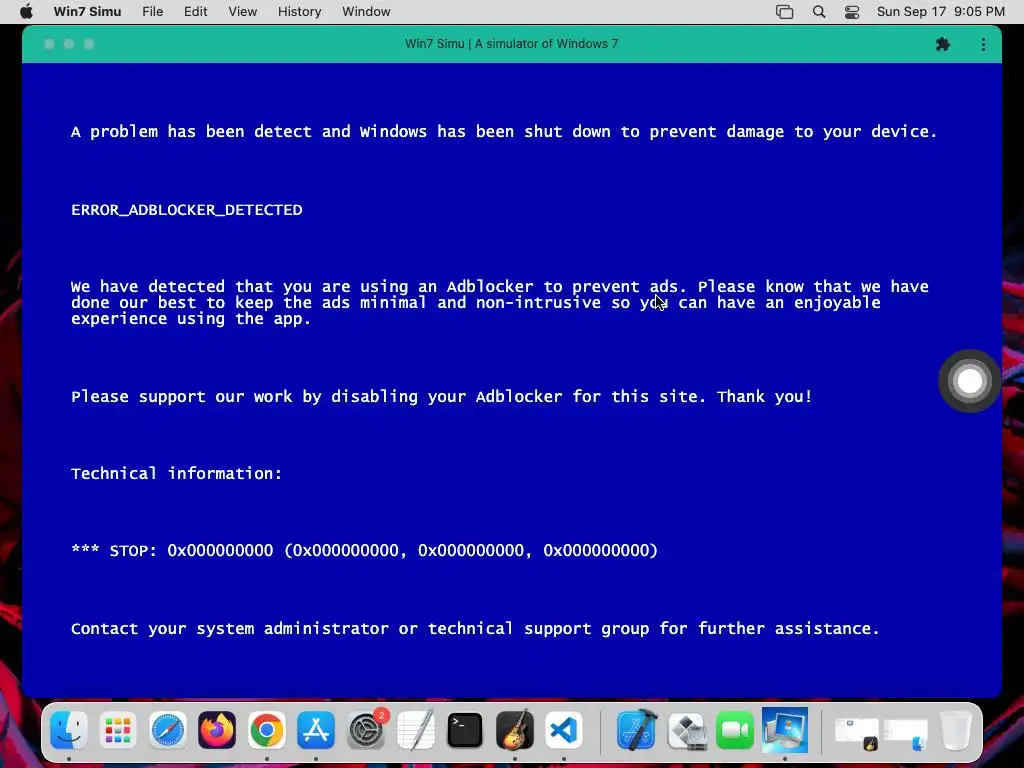The height and width of the screenshot is (768, 1024).
Task: Open the Win7 Simu app menu
Action: (x=87, y=12)
